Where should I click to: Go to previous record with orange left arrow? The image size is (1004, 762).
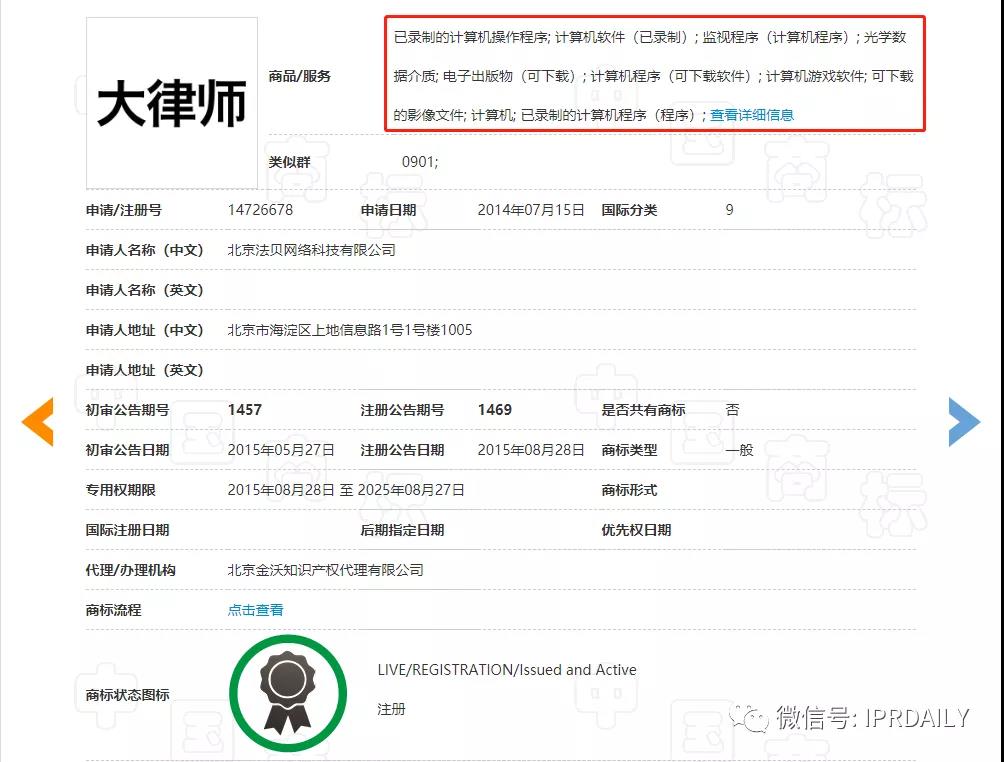(38, 421)
